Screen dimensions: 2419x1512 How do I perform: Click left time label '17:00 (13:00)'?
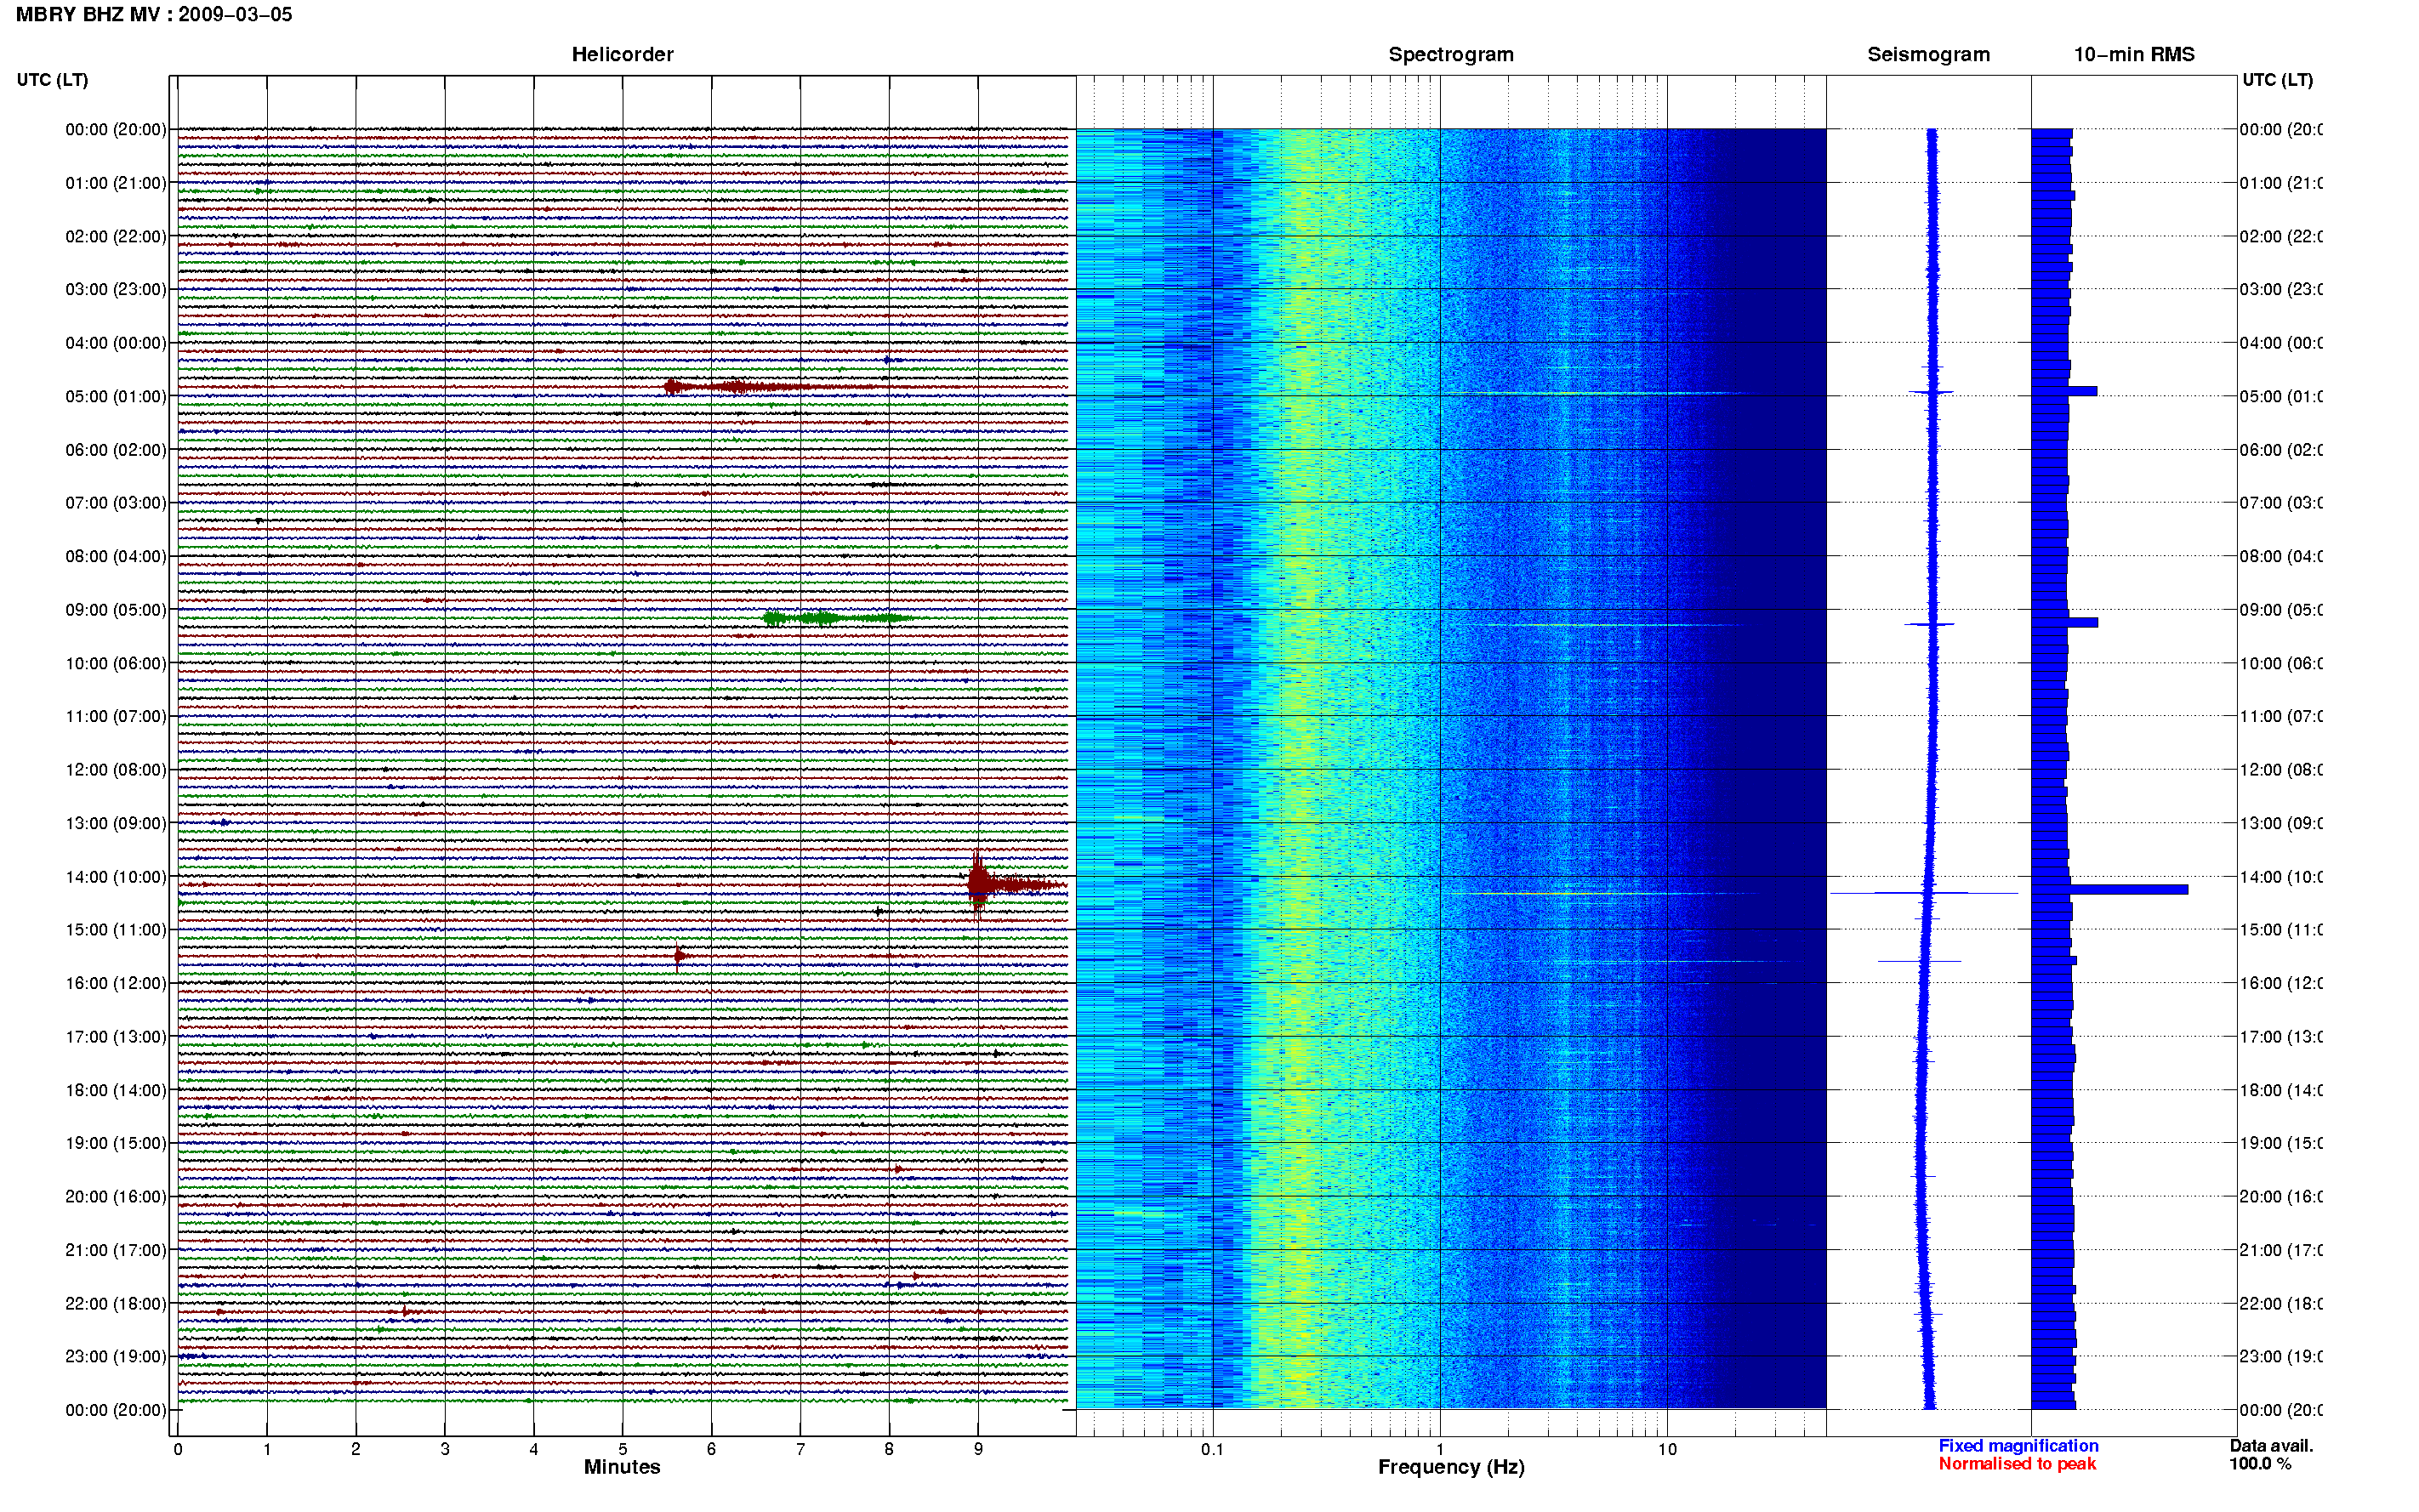point(116,1037)
